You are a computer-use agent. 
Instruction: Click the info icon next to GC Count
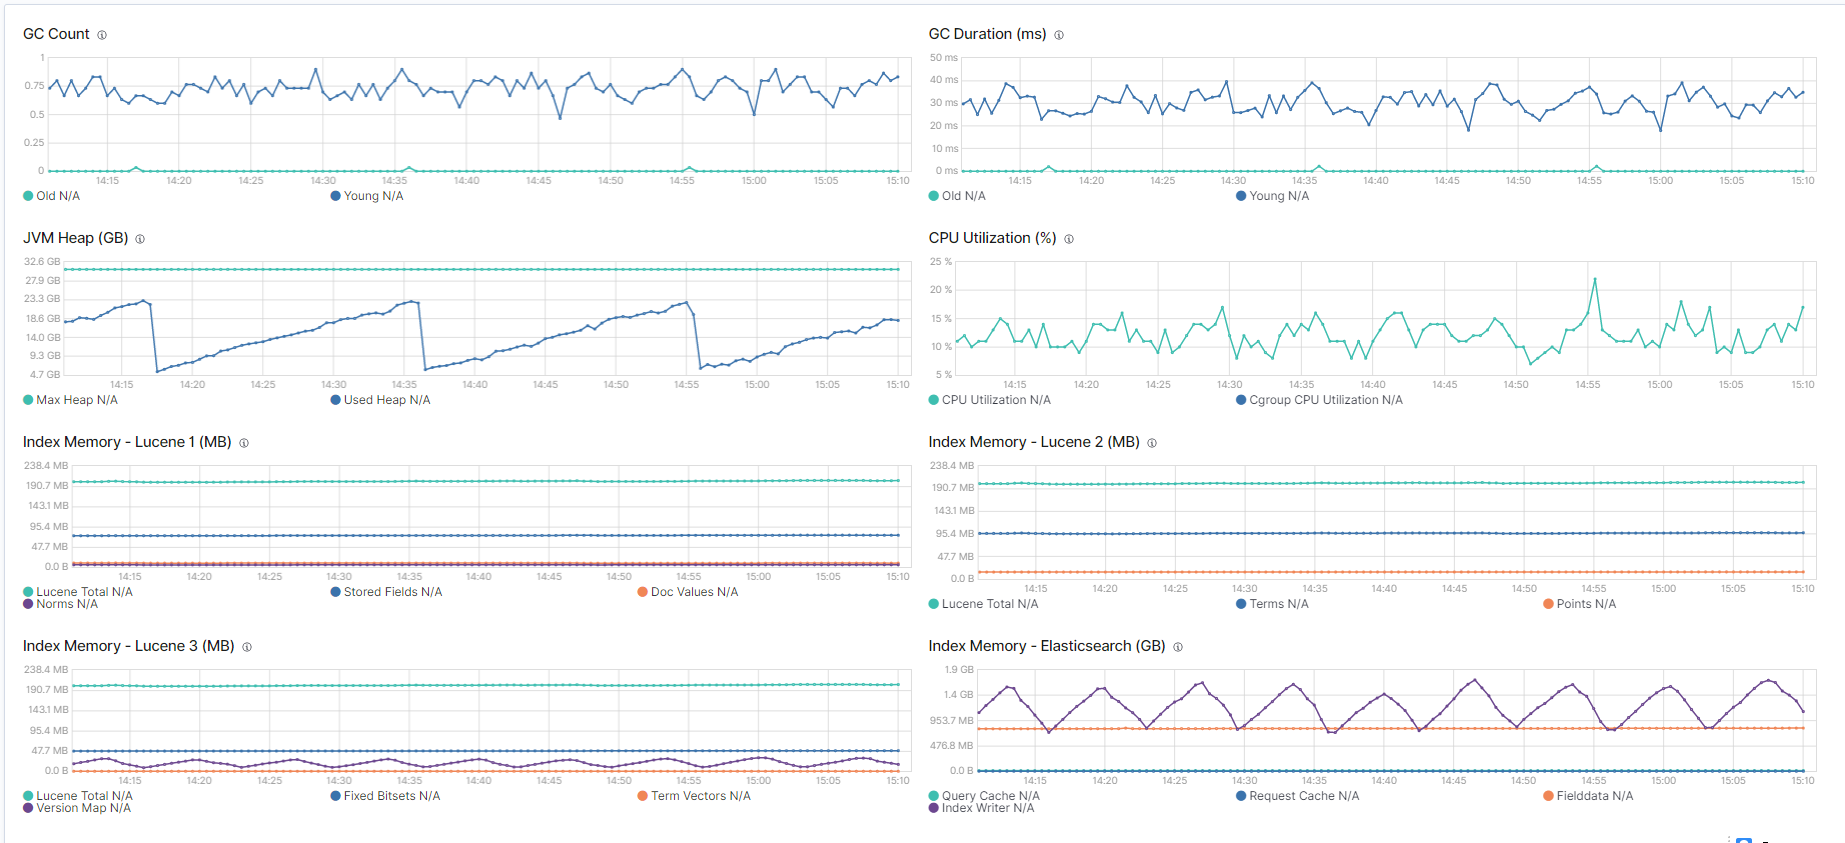[x=102, y=35]
